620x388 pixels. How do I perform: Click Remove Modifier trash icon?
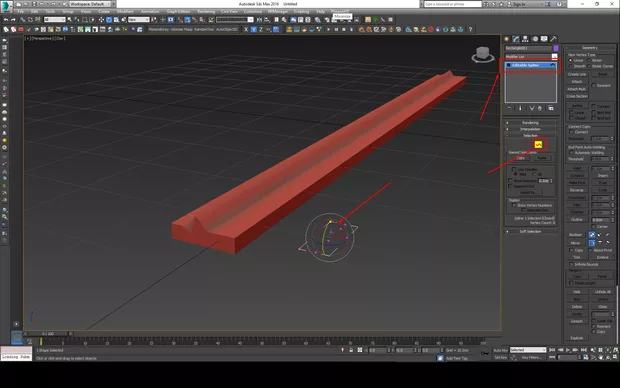tap(540, 108)
